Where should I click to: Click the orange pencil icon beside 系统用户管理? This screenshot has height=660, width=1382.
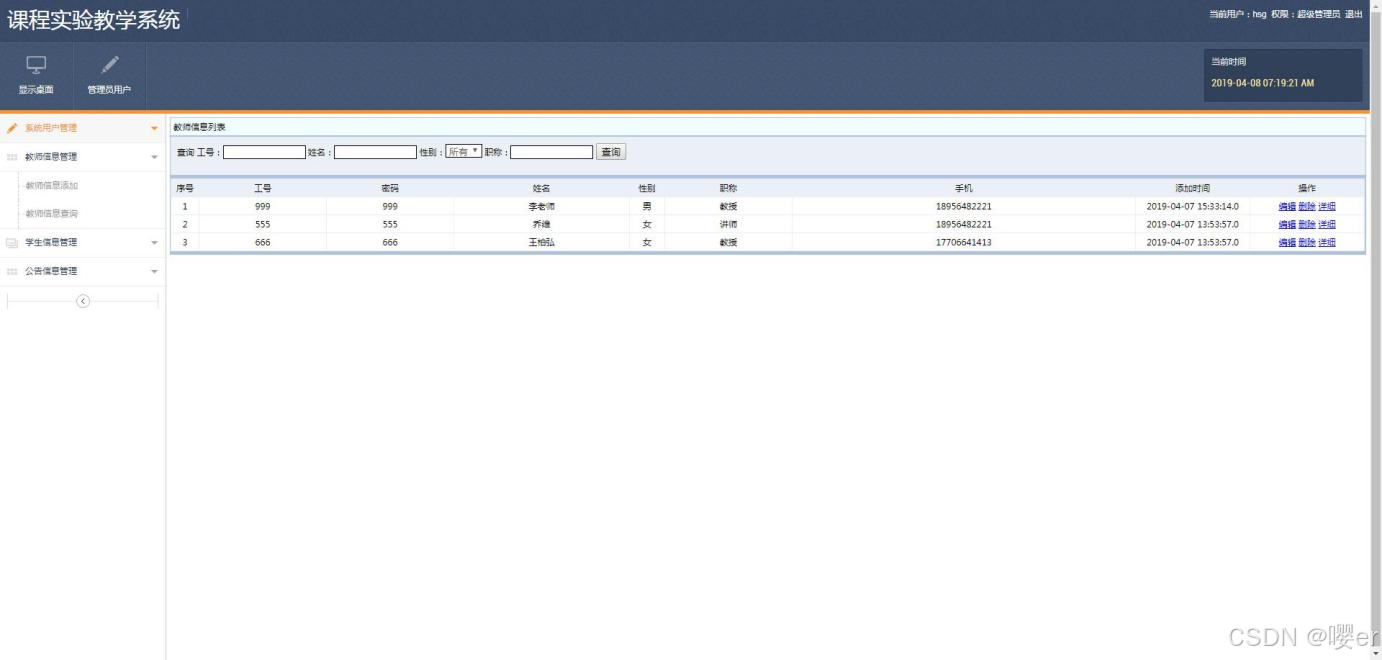[12, 128]
